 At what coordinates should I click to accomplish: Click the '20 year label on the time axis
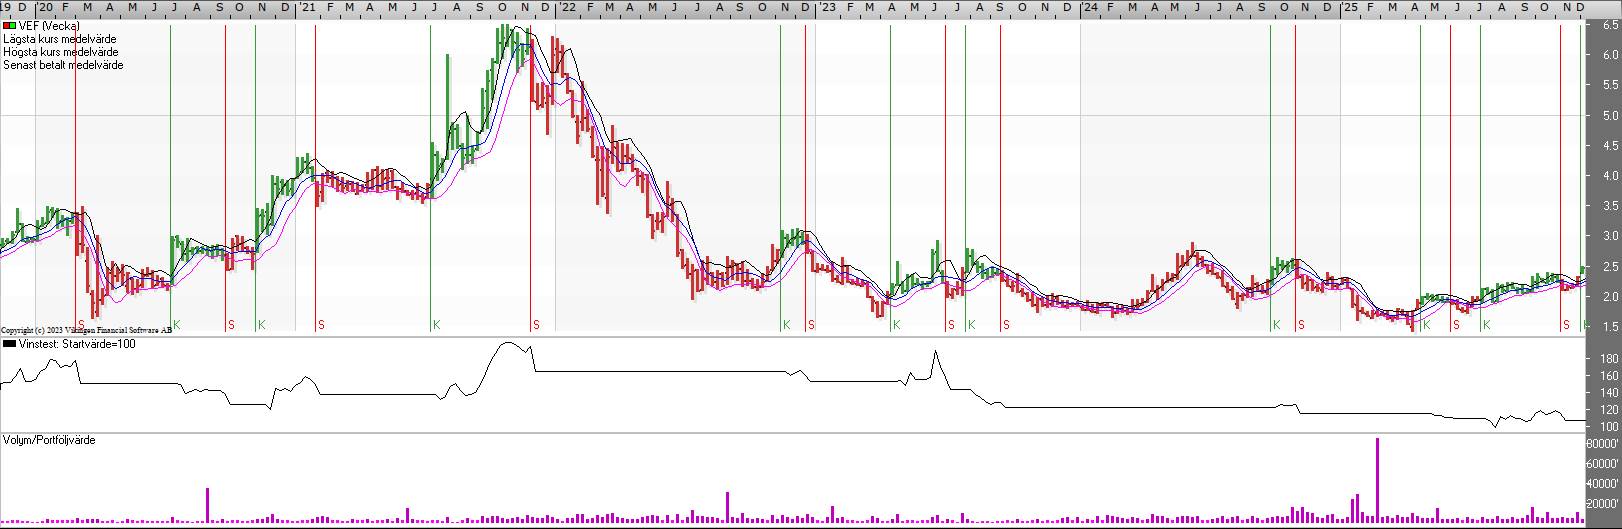coord(45,7)
